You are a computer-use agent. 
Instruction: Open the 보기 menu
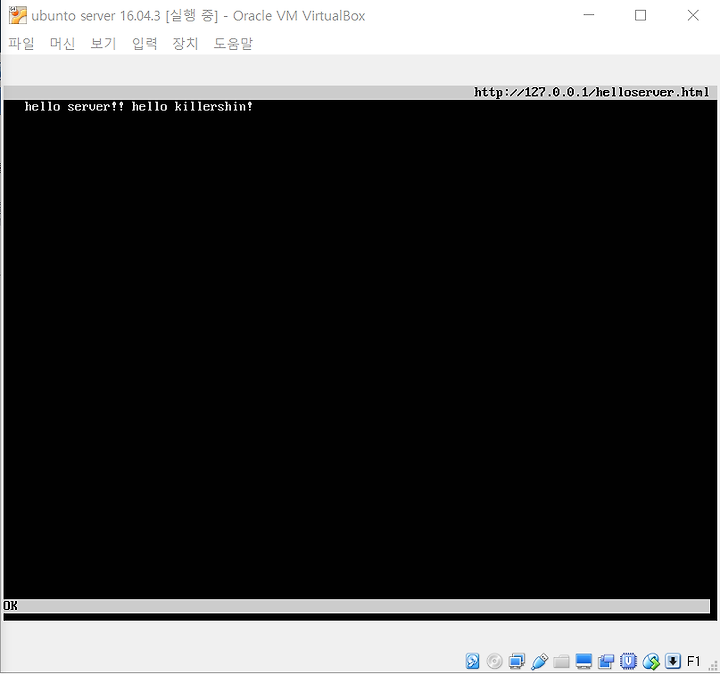pyautogui.click(x=103, y=43)
